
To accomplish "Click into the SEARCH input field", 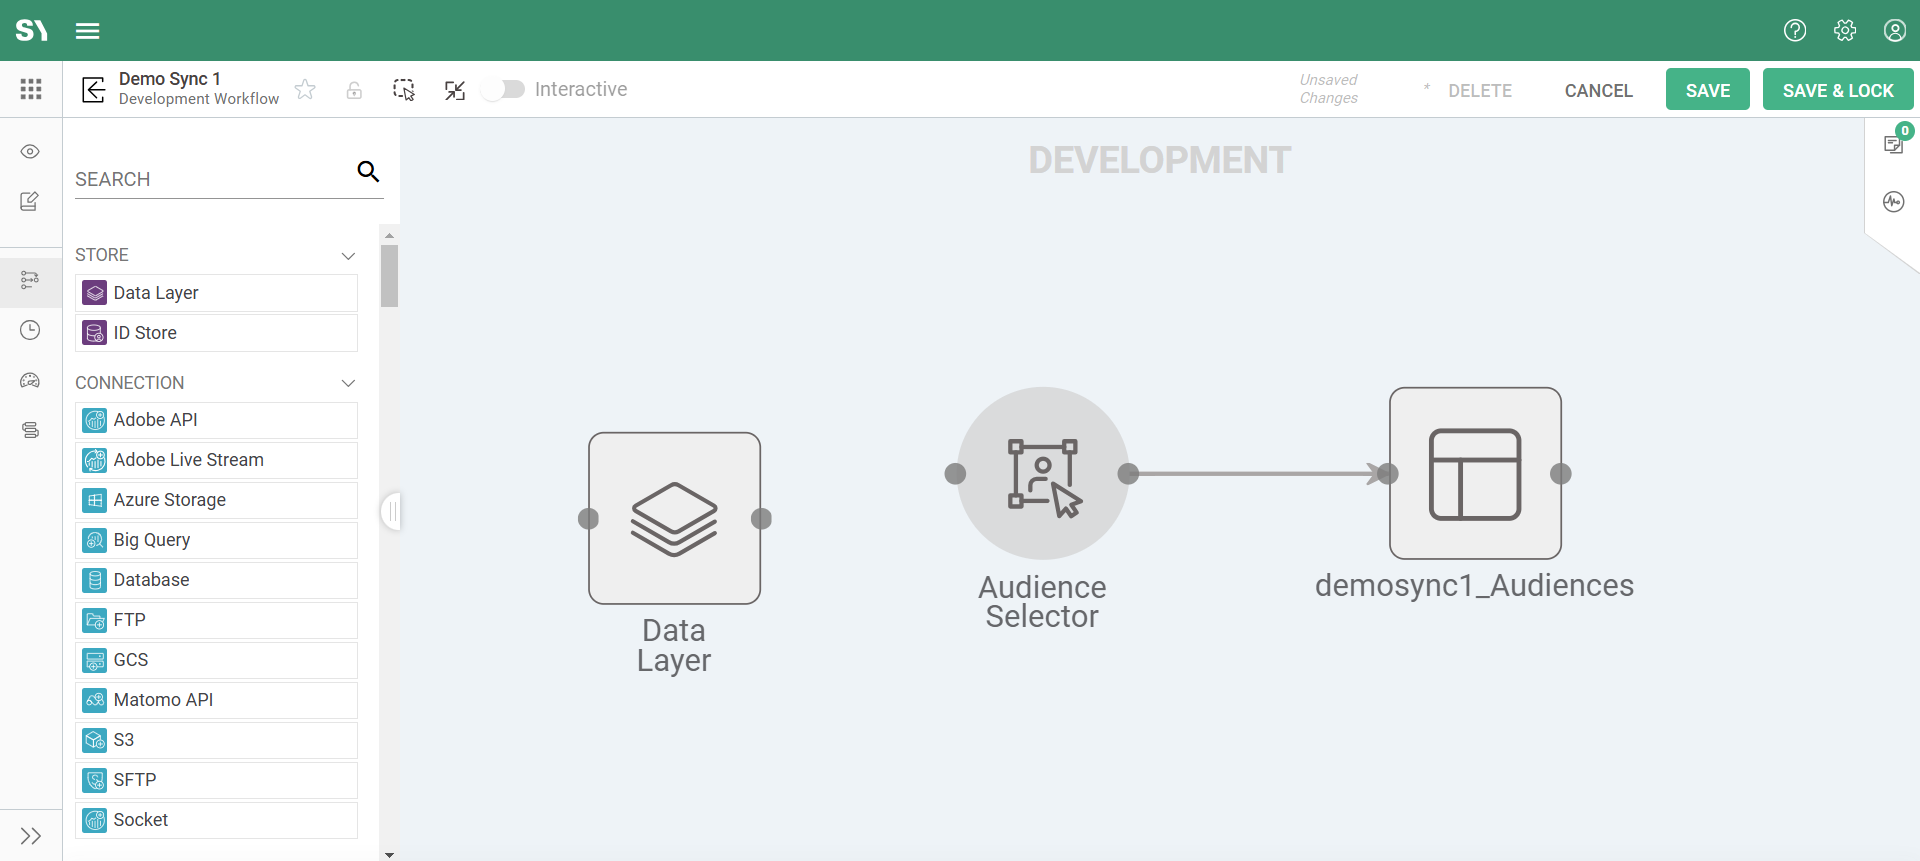I will (210, 179).
